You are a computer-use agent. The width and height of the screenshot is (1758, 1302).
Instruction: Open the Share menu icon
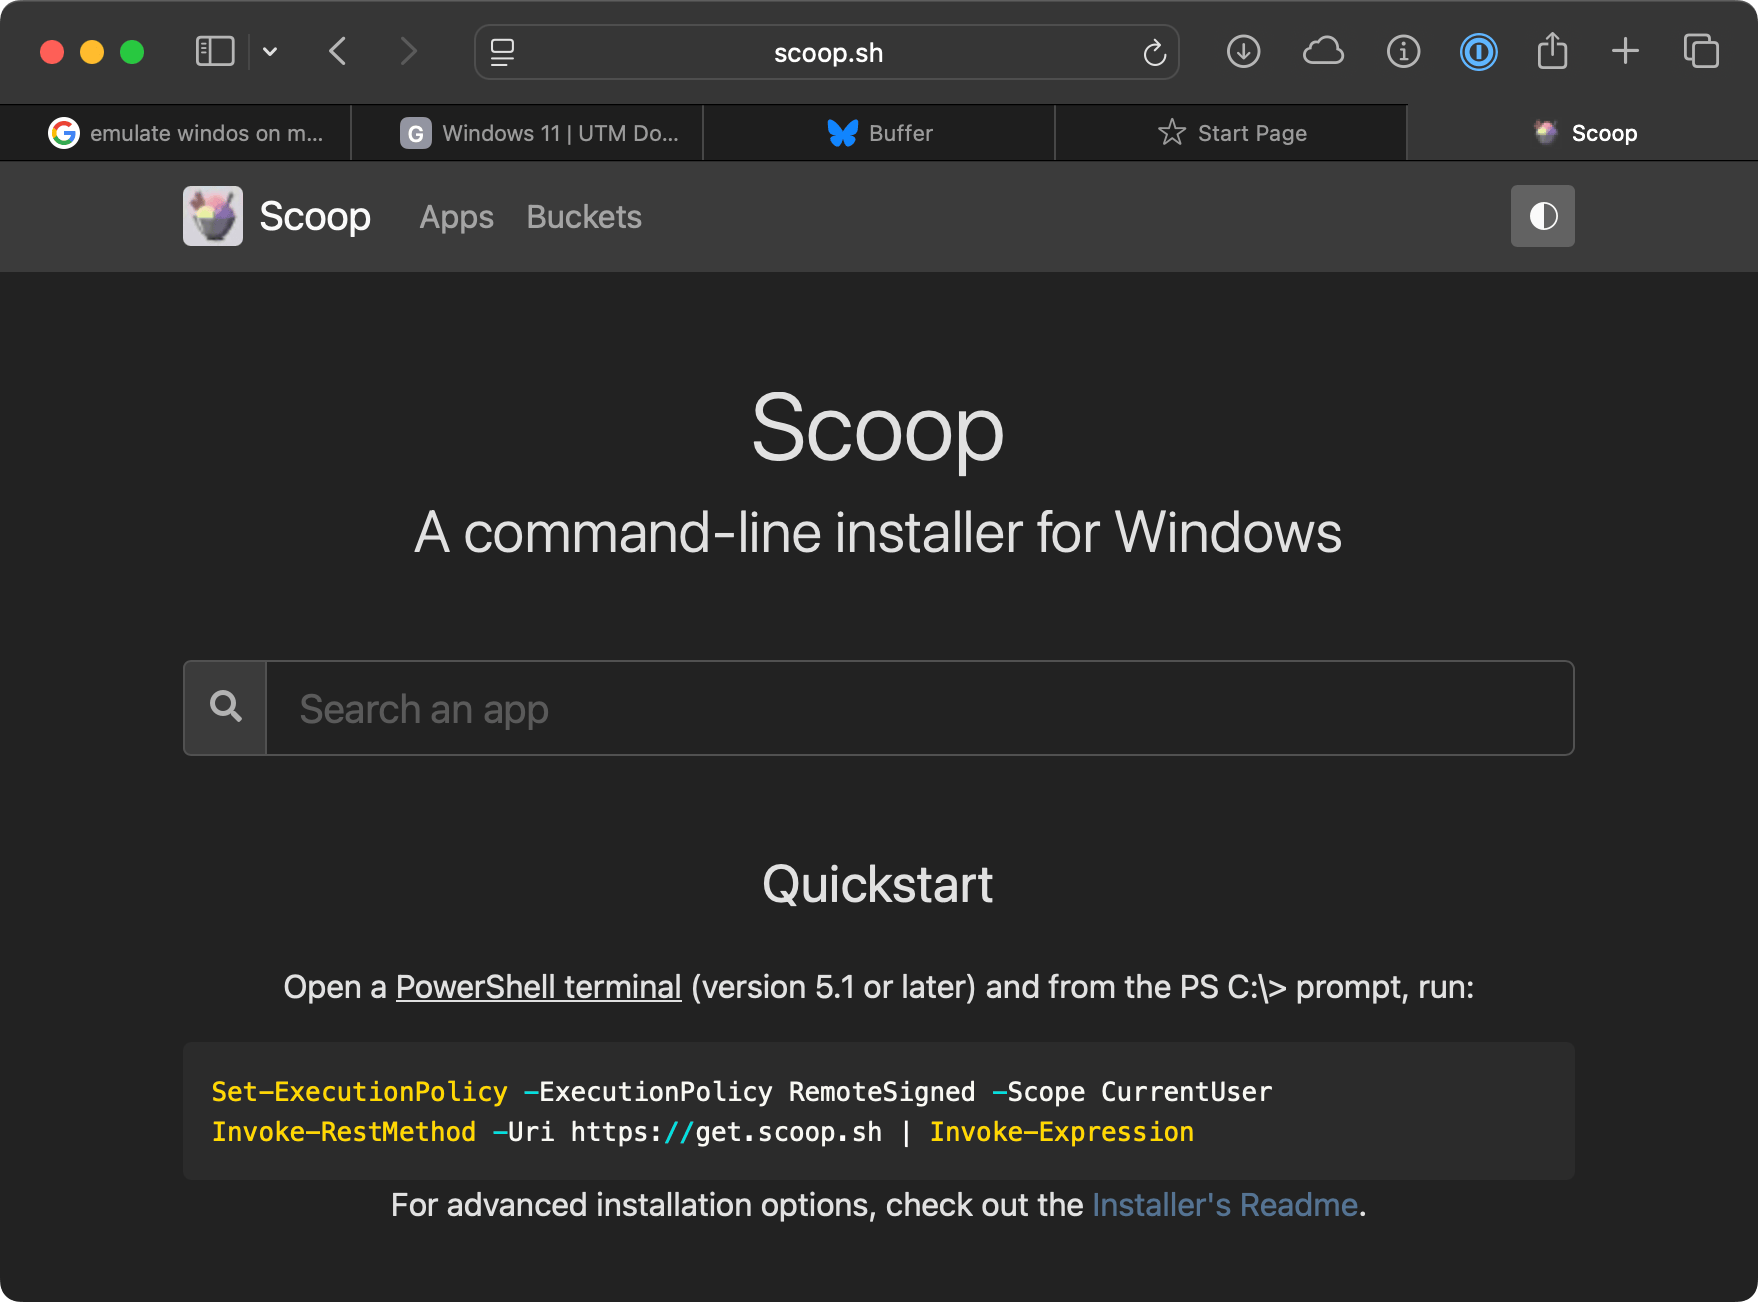click(1552, 50)
